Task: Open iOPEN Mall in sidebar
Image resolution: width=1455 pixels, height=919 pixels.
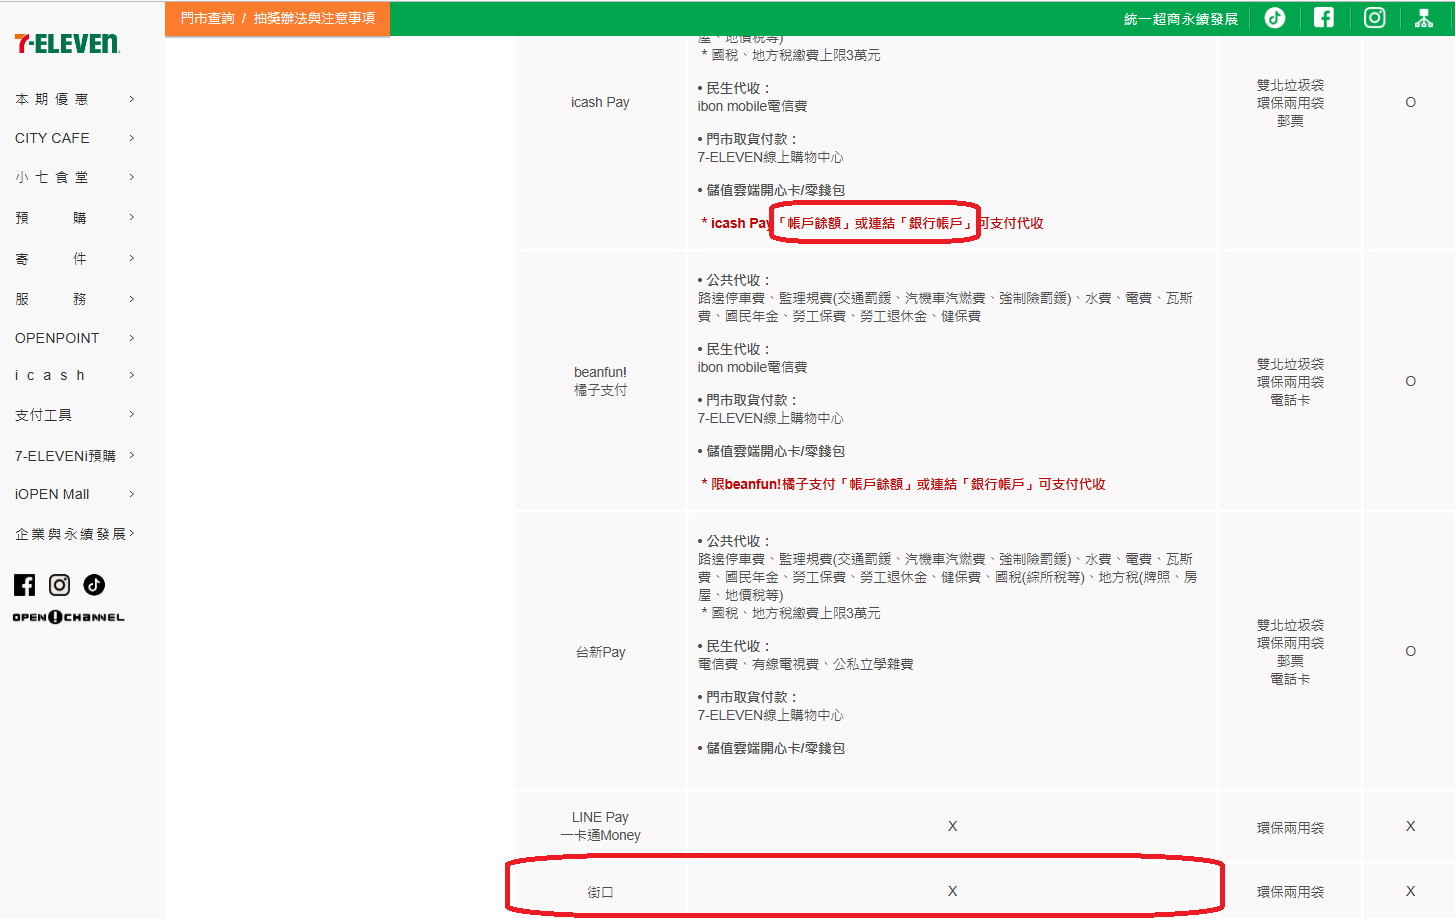Action: point(52,494)
